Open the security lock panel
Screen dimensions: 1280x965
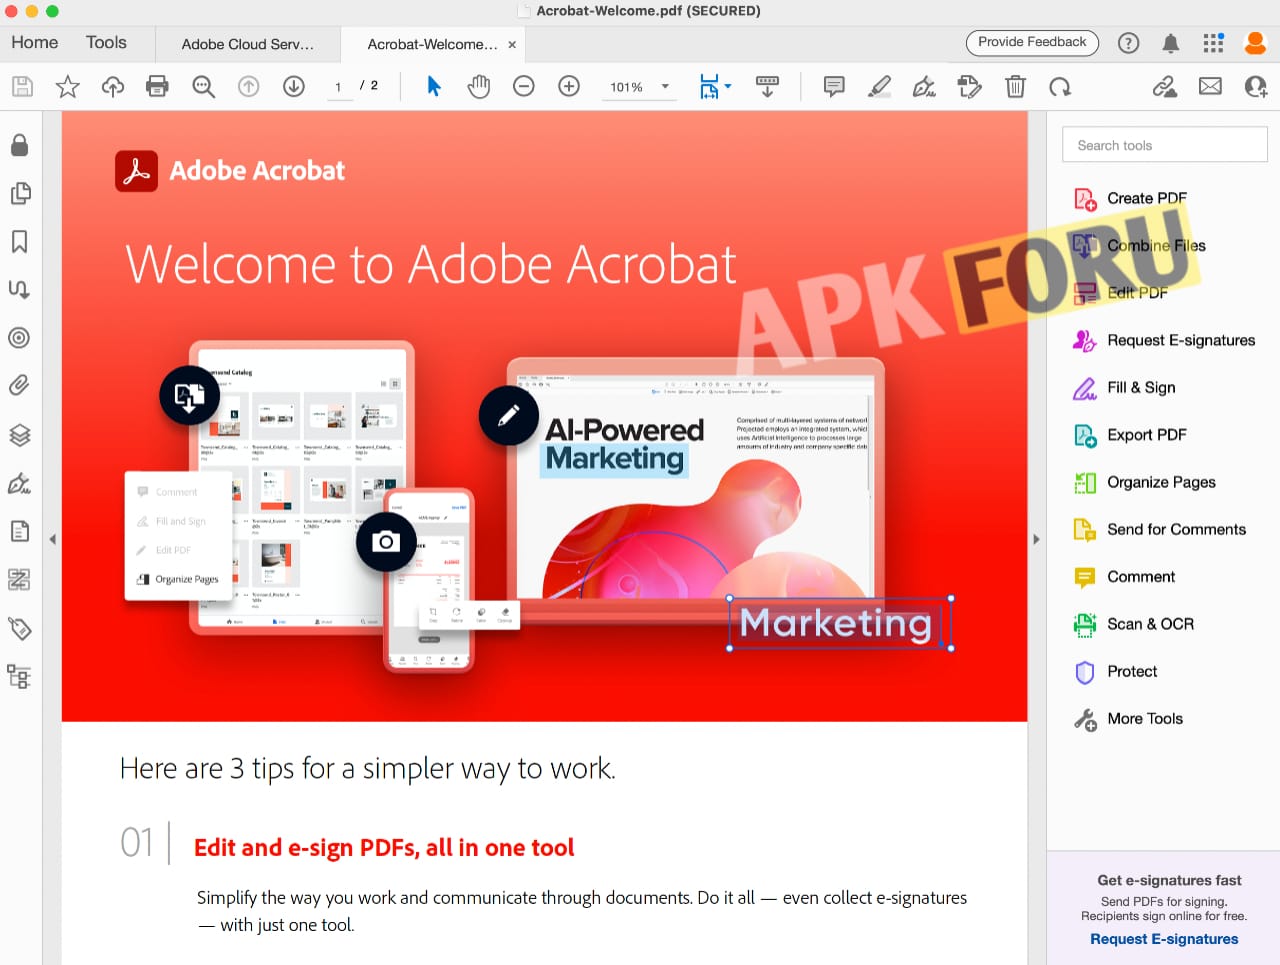(19, 145)
